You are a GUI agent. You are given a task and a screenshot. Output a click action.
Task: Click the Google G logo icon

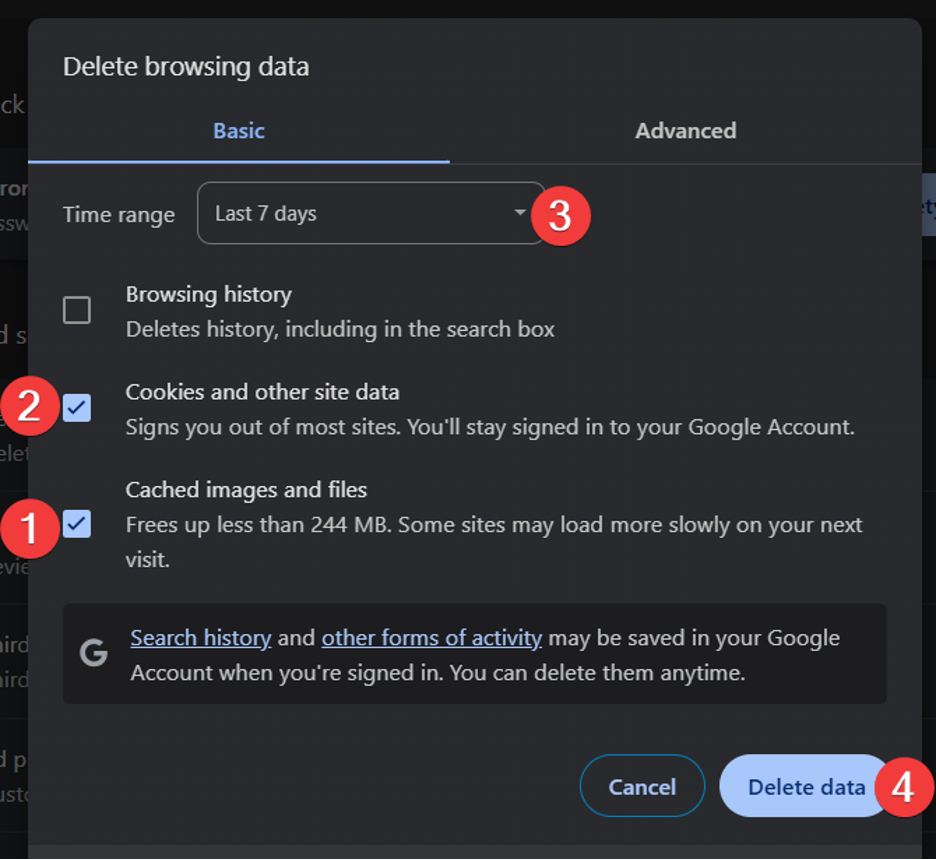click(x=94, y=653)
